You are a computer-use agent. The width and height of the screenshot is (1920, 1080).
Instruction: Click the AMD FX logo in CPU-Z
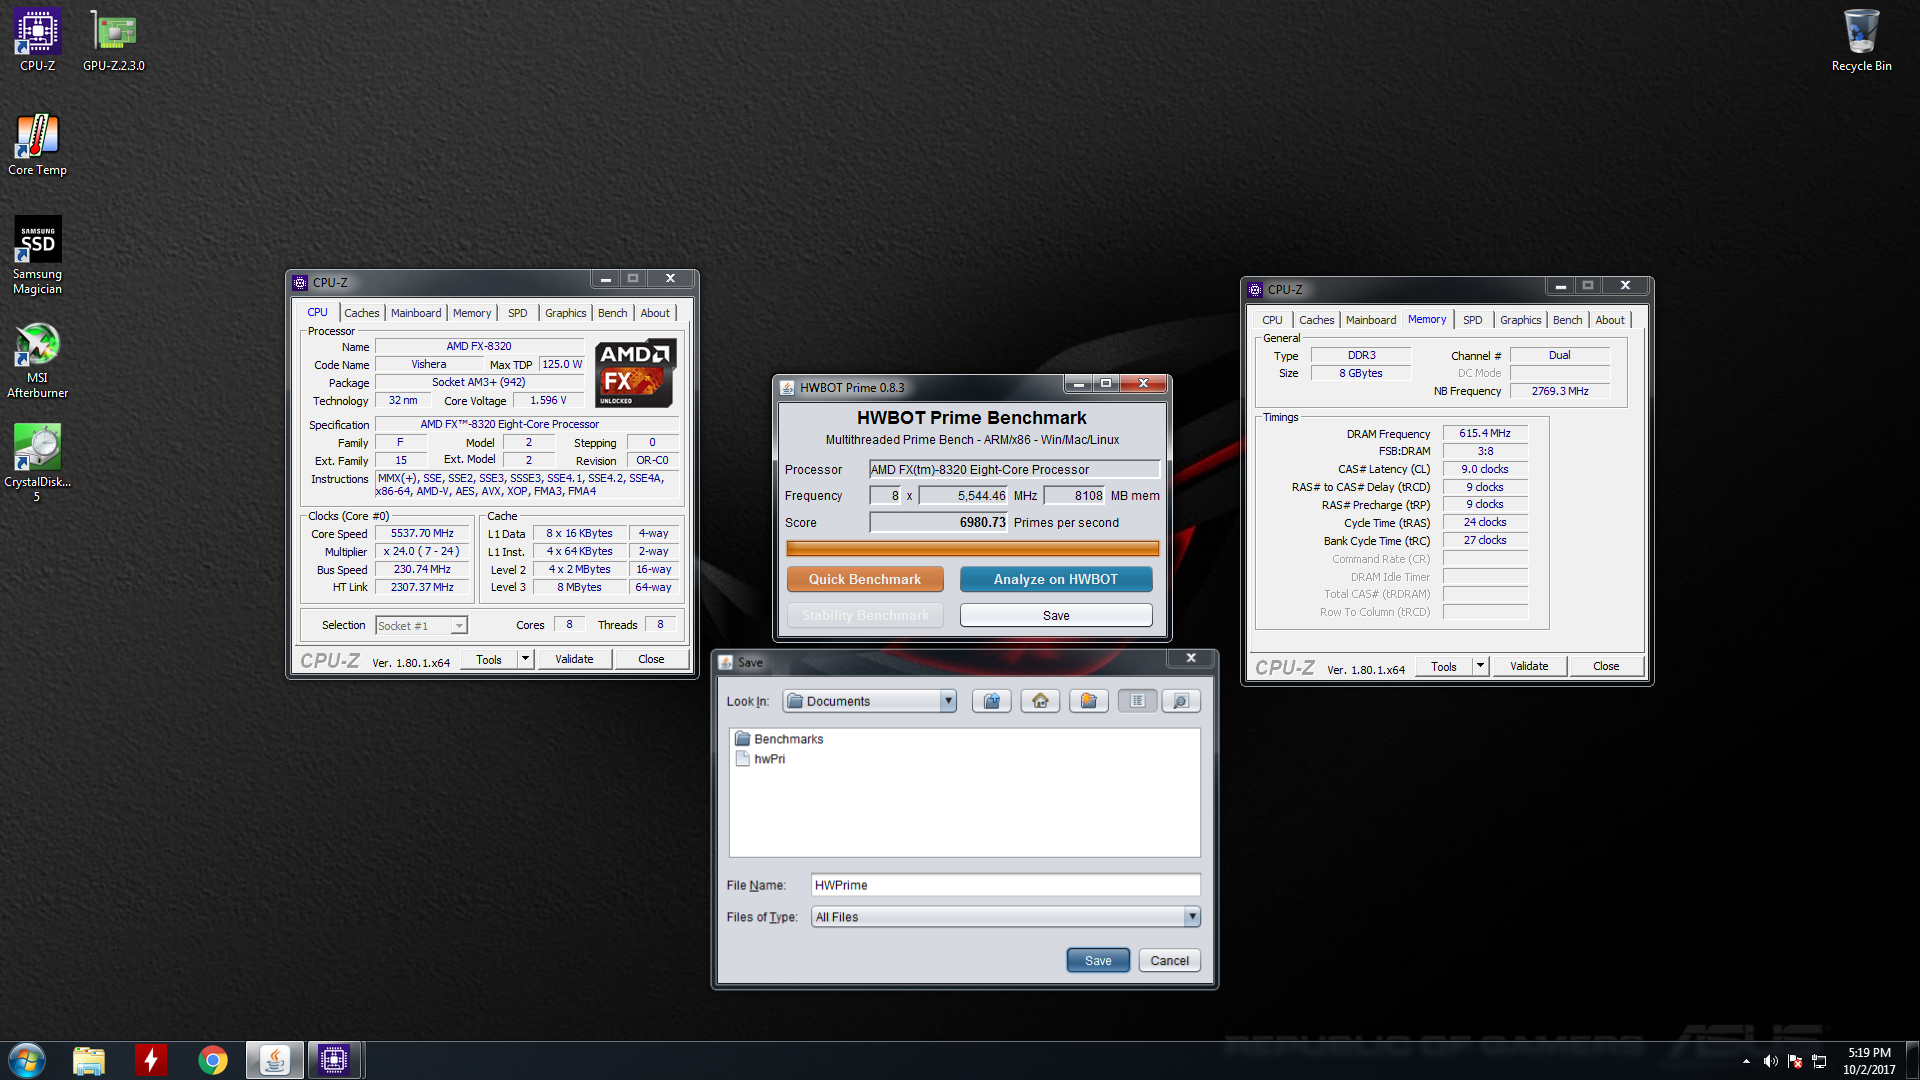click(635, 373)
